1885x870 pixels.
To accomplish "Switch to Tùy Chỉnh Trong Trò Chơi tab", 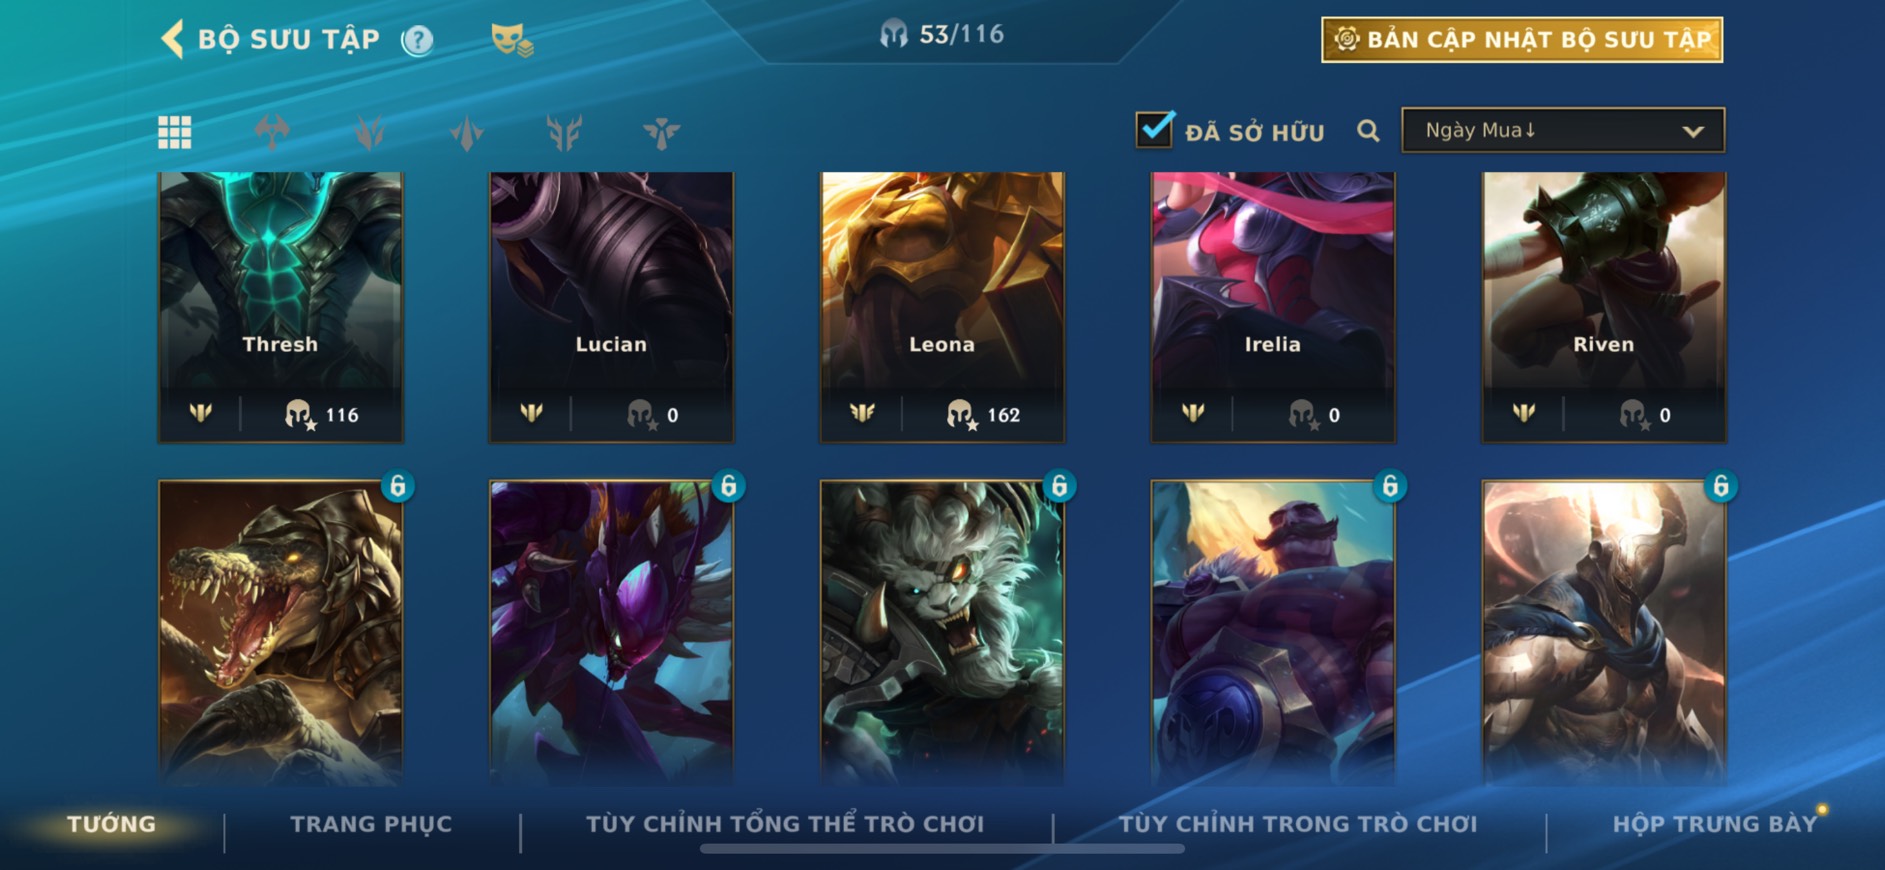I will point(1298,824).
